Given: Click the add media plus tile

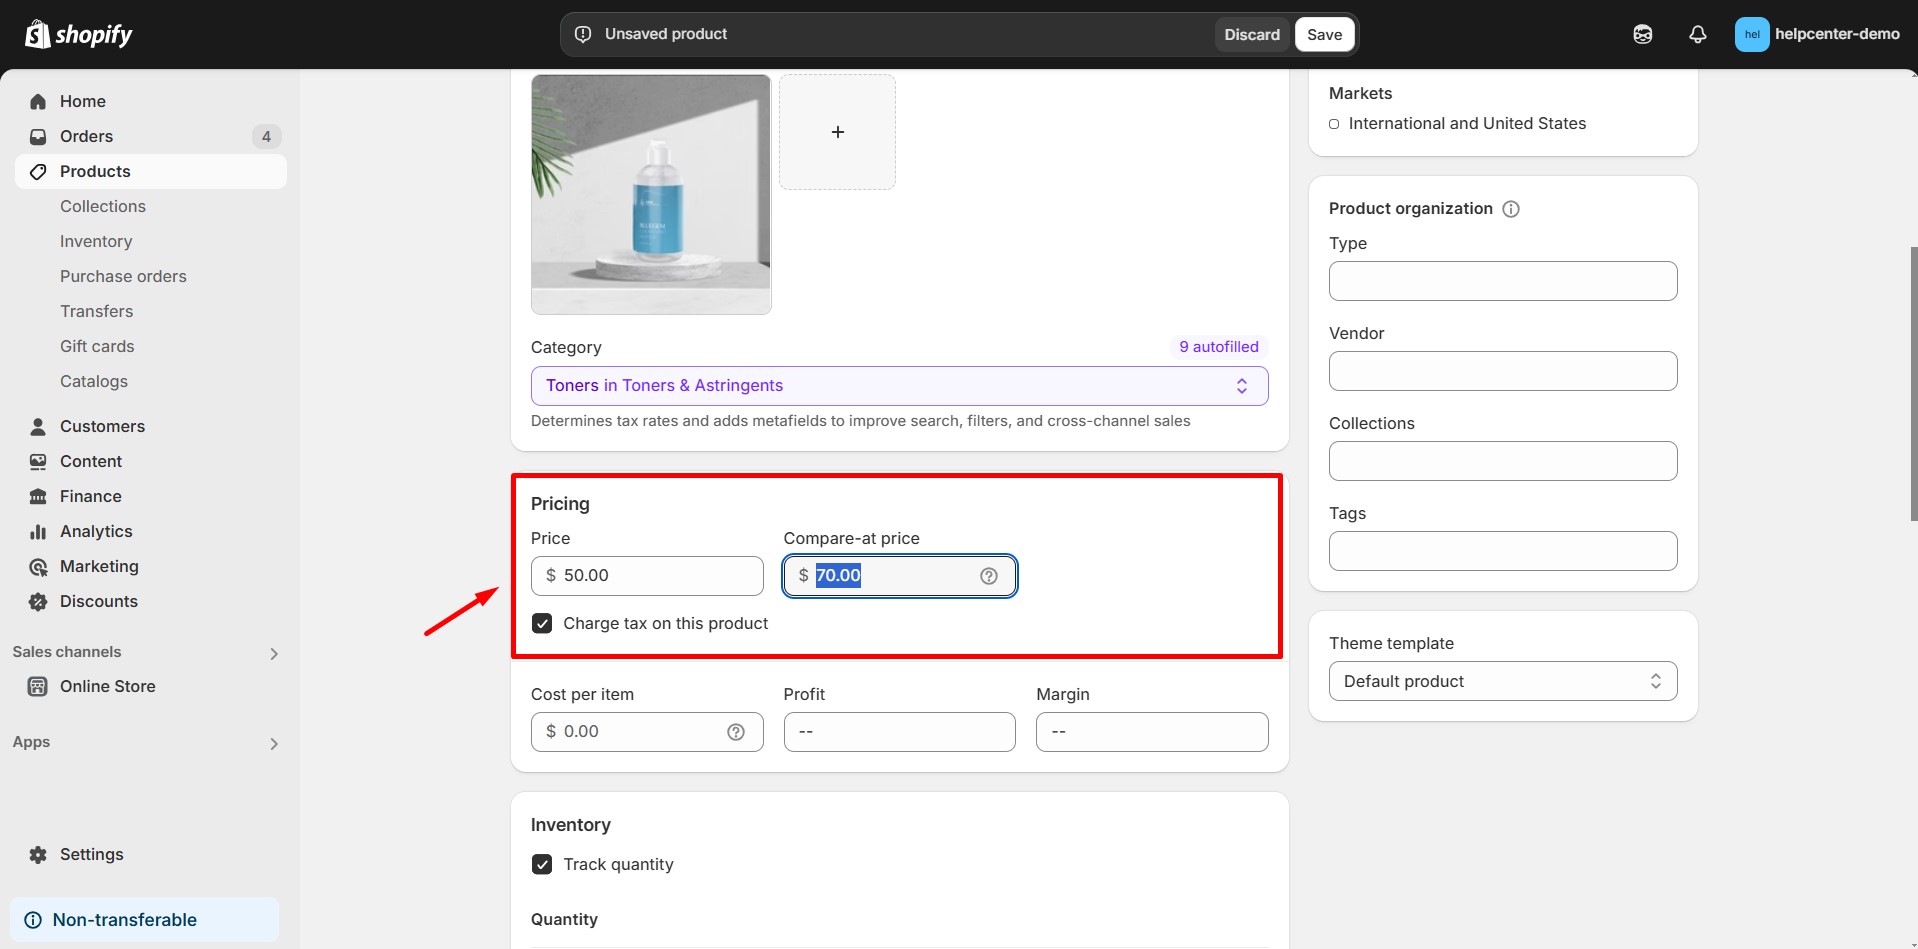Looking at the screenshot, I should pyautogui.click(x=837, y=132).
